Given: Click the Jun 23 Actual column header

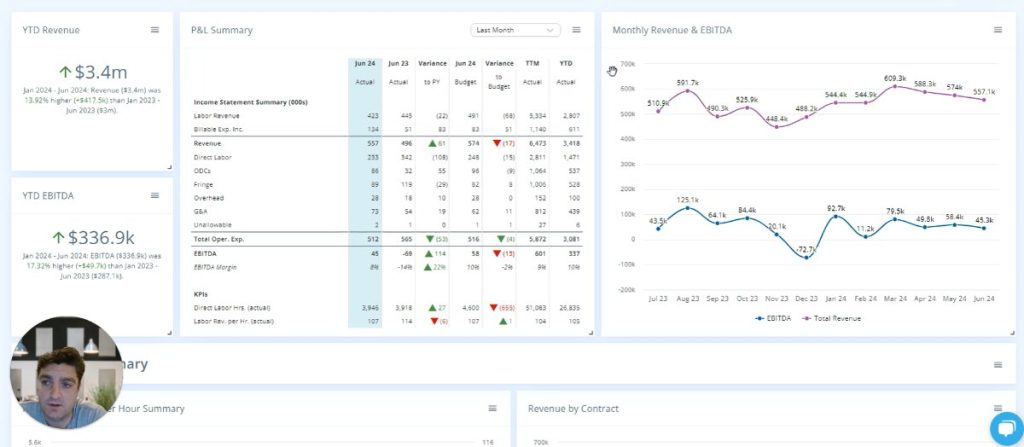Looking at the screenshot, I should click(x=398, y=73).
